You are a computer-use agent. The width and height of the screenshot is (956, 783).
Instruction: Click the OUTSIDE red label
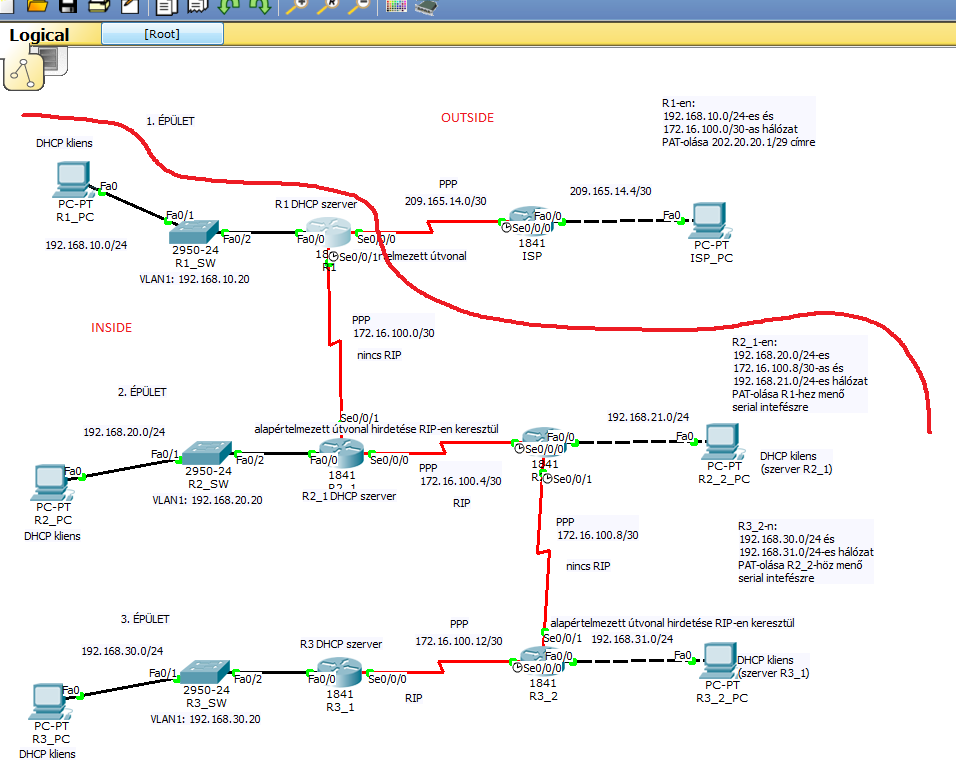[468, 118]
